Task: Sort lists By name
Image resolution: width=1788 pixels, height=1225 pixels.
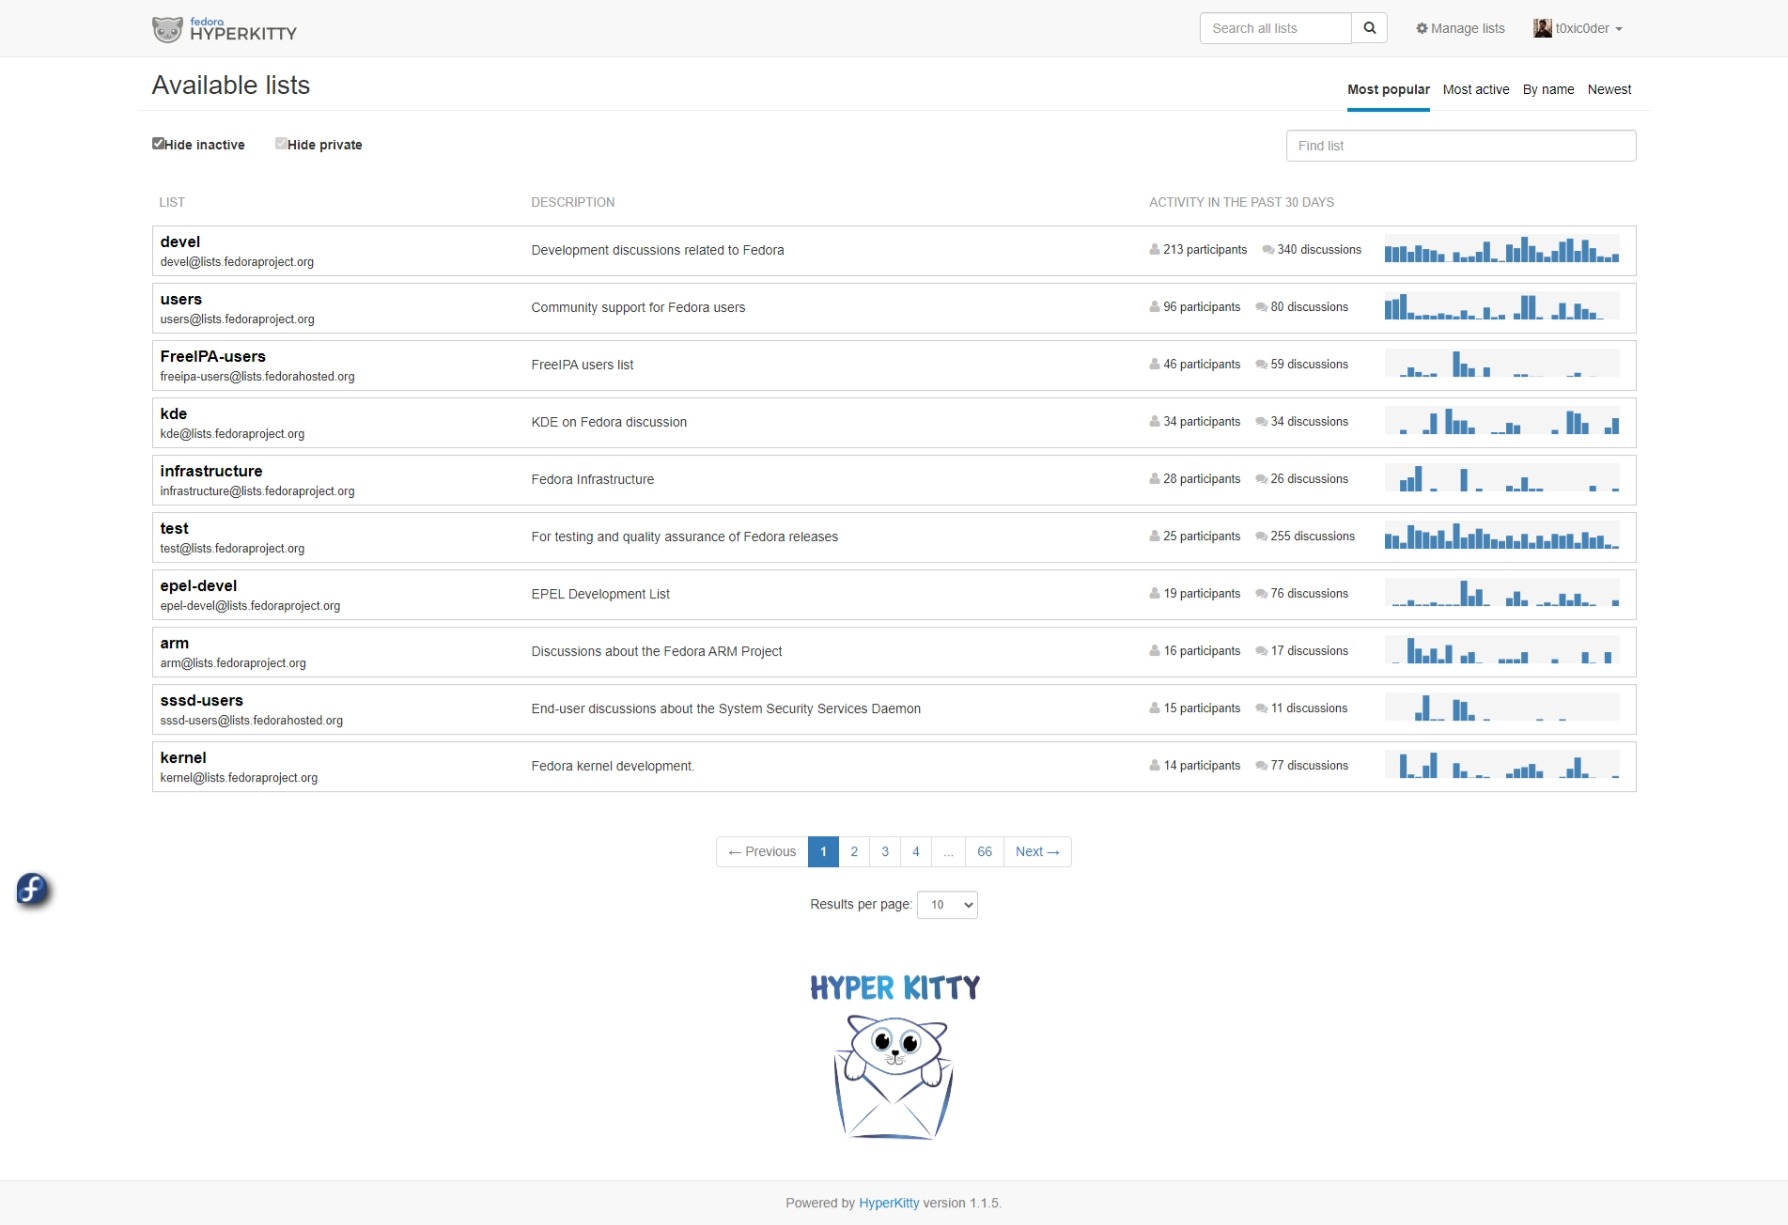Action: tap(1548, 90)
